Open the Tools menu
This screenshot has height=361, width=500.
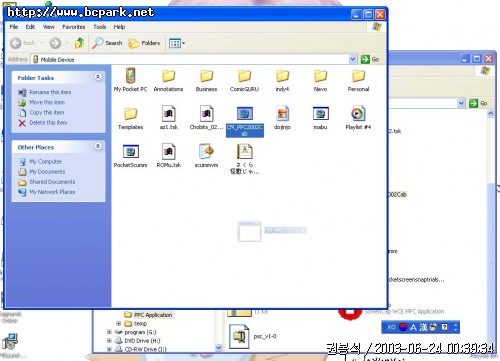point(99,27)
